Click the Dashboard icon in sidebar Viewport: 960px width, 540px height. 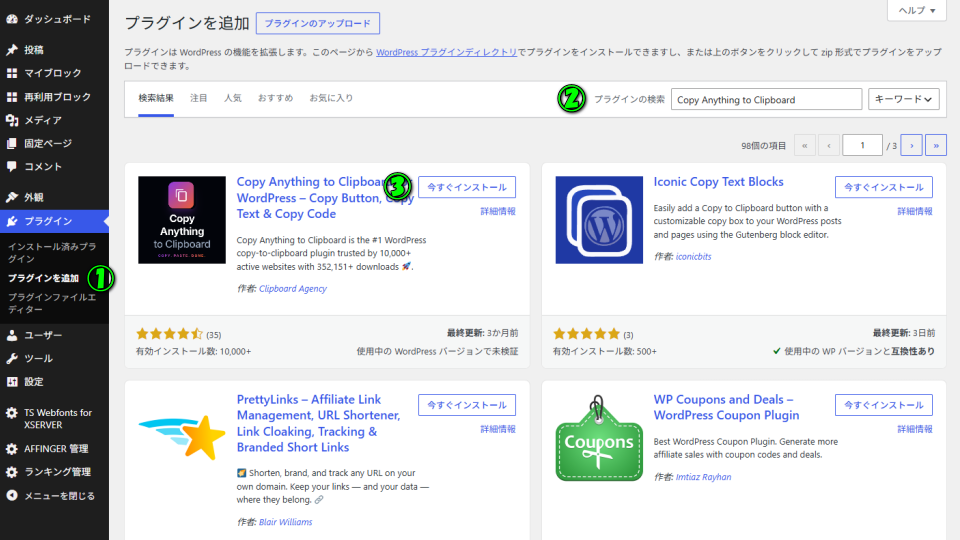pyautogui.click(x=12, y=19)
